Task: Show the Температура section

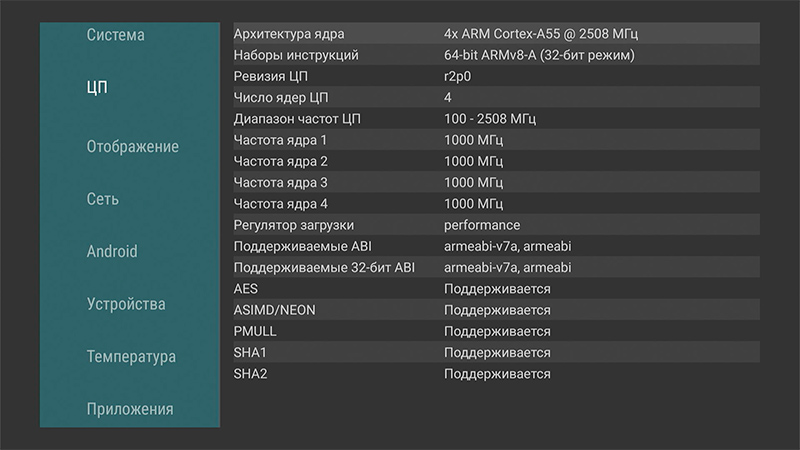Action: pyautogui.click(x=131, y=357)
